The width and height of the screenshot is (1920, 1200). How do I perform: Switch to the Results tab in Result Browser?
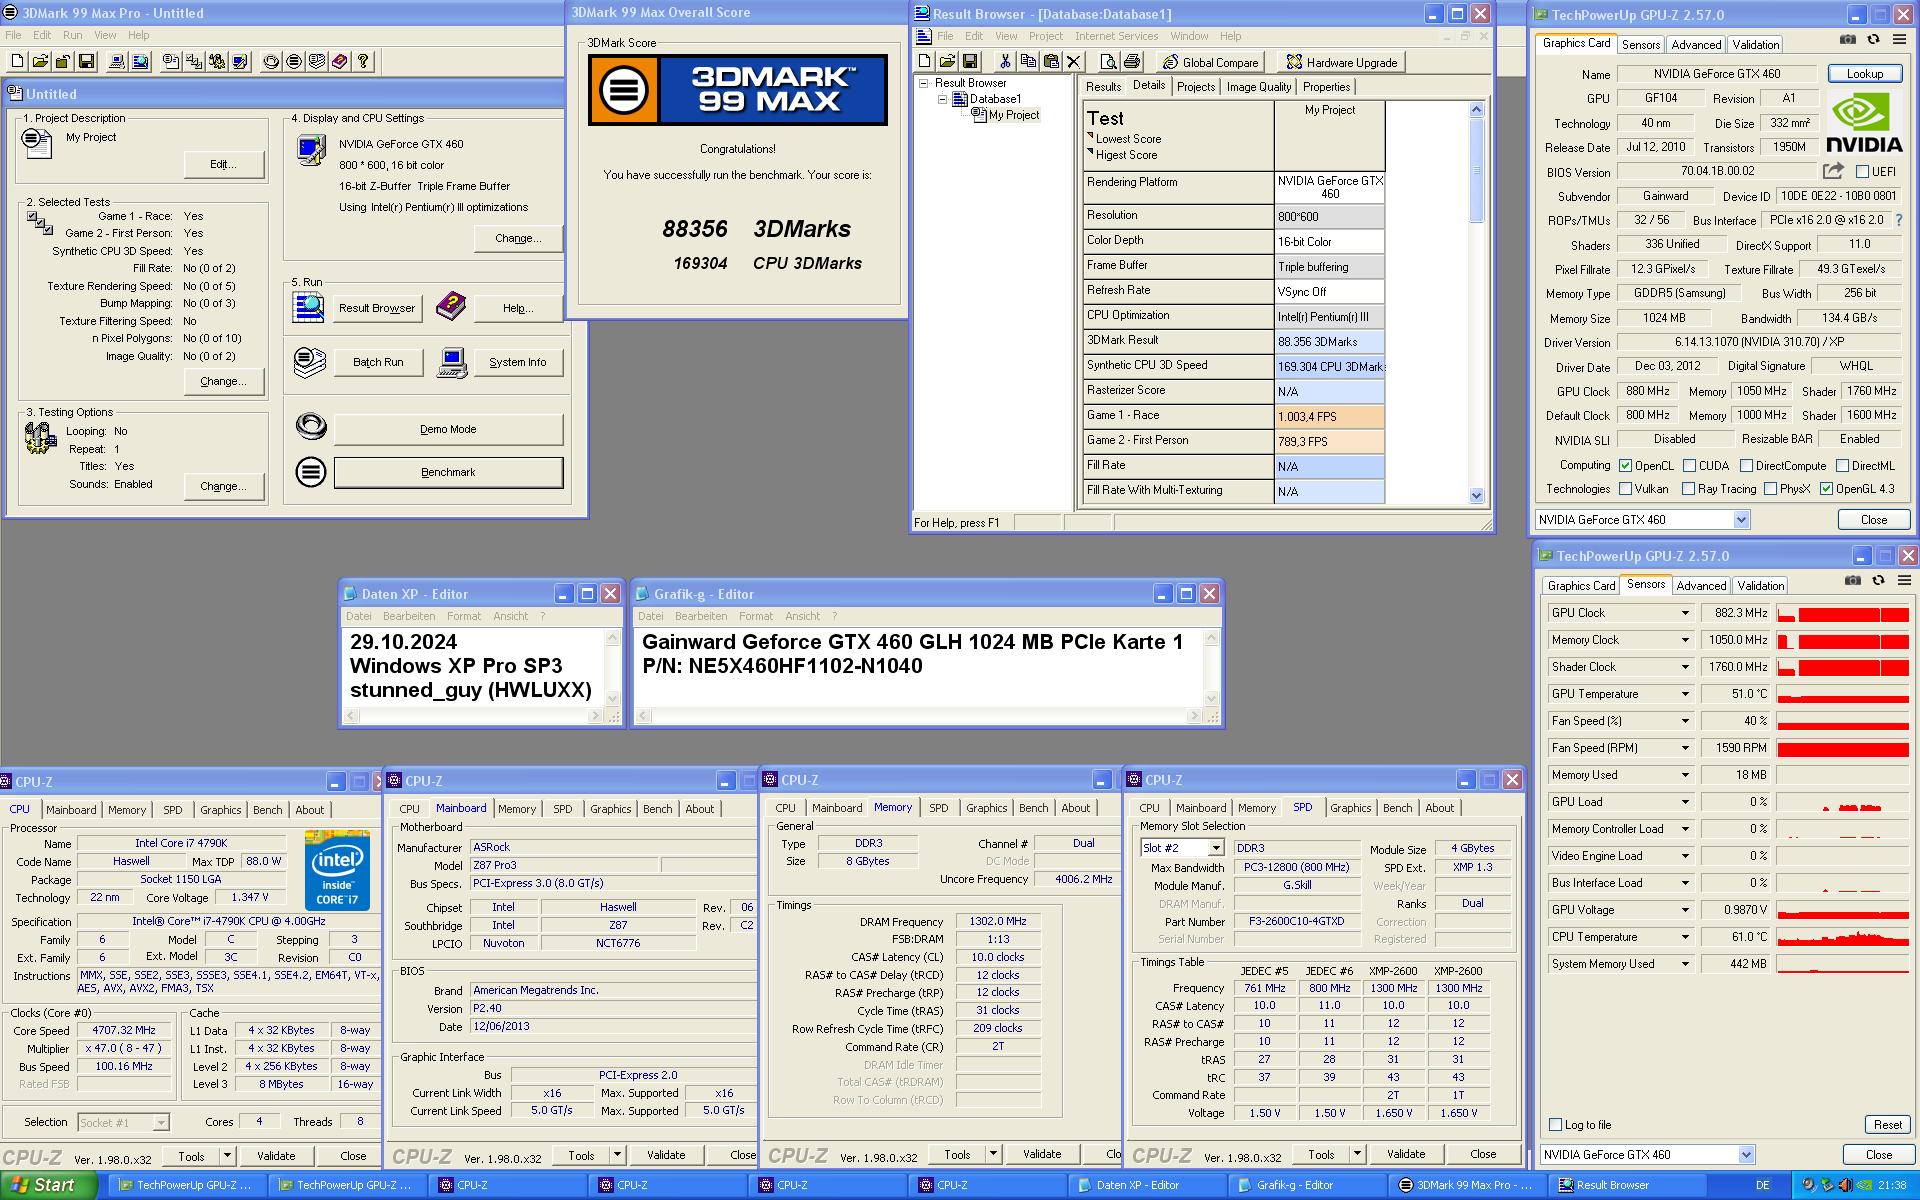tap(1103, 87)
